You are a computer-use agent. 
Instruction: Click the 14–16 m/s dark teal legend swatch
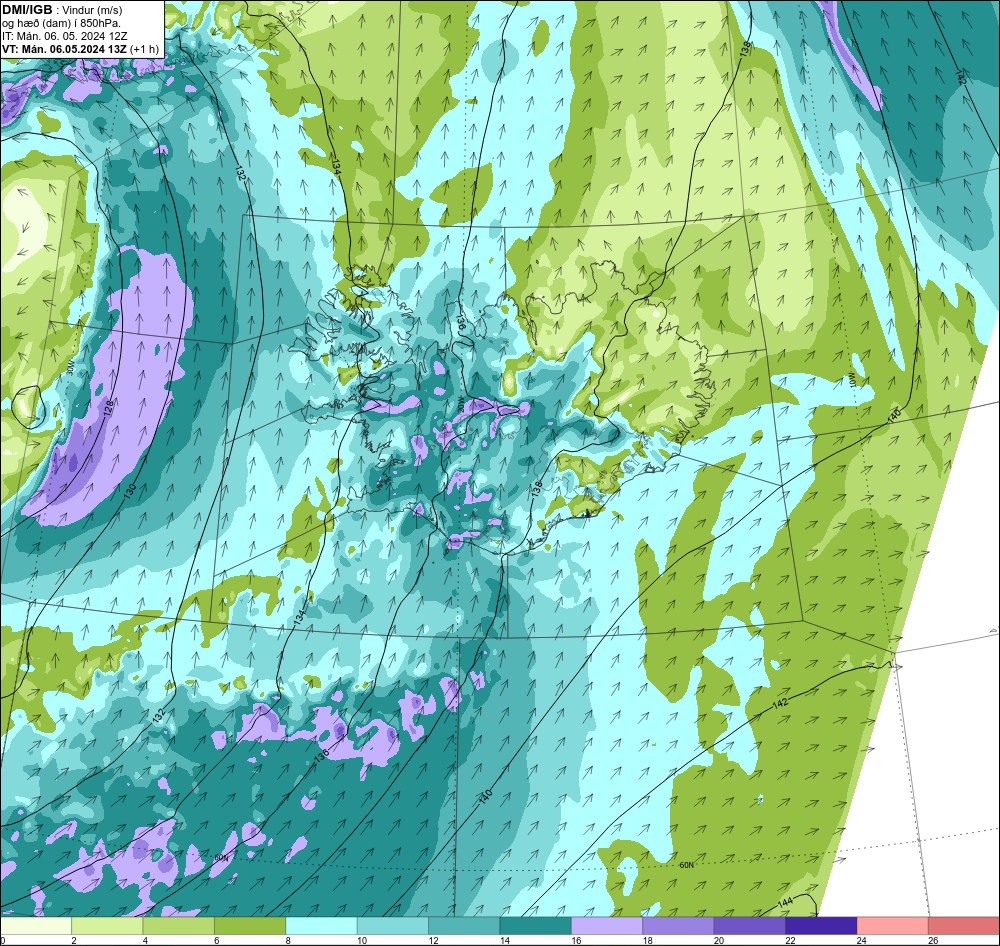click(x=536, y=926)
